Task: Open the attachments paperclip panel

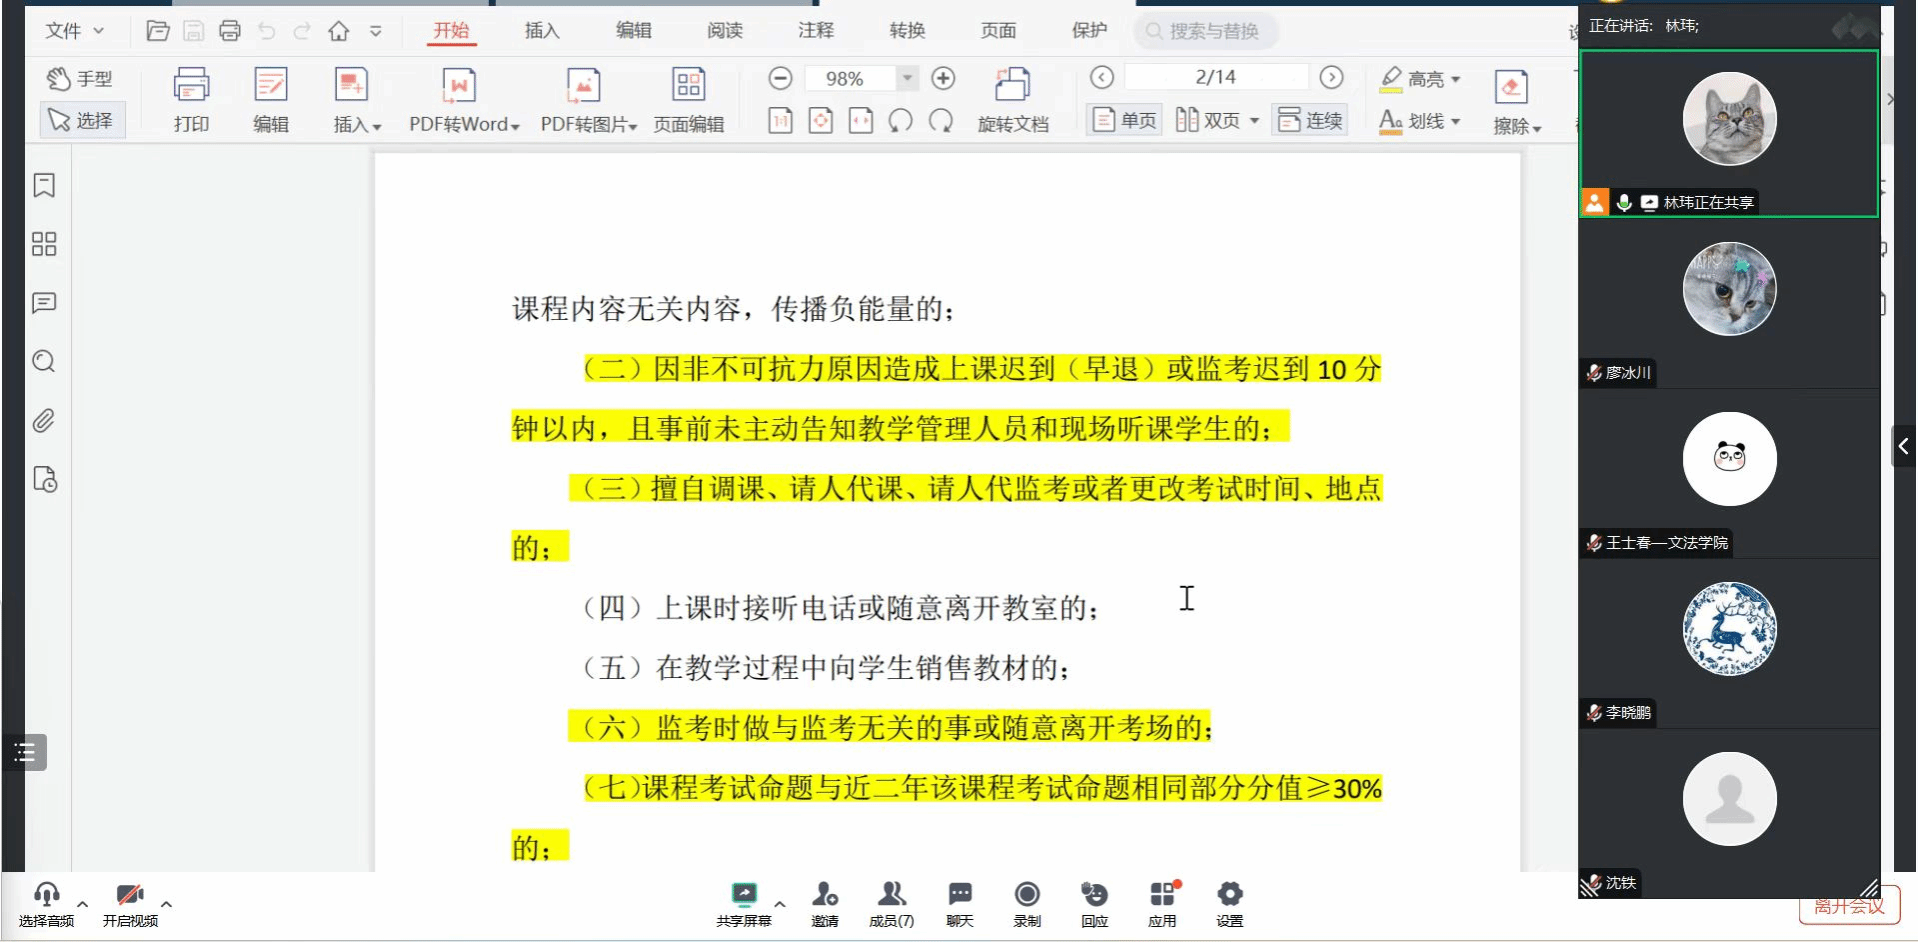Action: coord(44,421)
